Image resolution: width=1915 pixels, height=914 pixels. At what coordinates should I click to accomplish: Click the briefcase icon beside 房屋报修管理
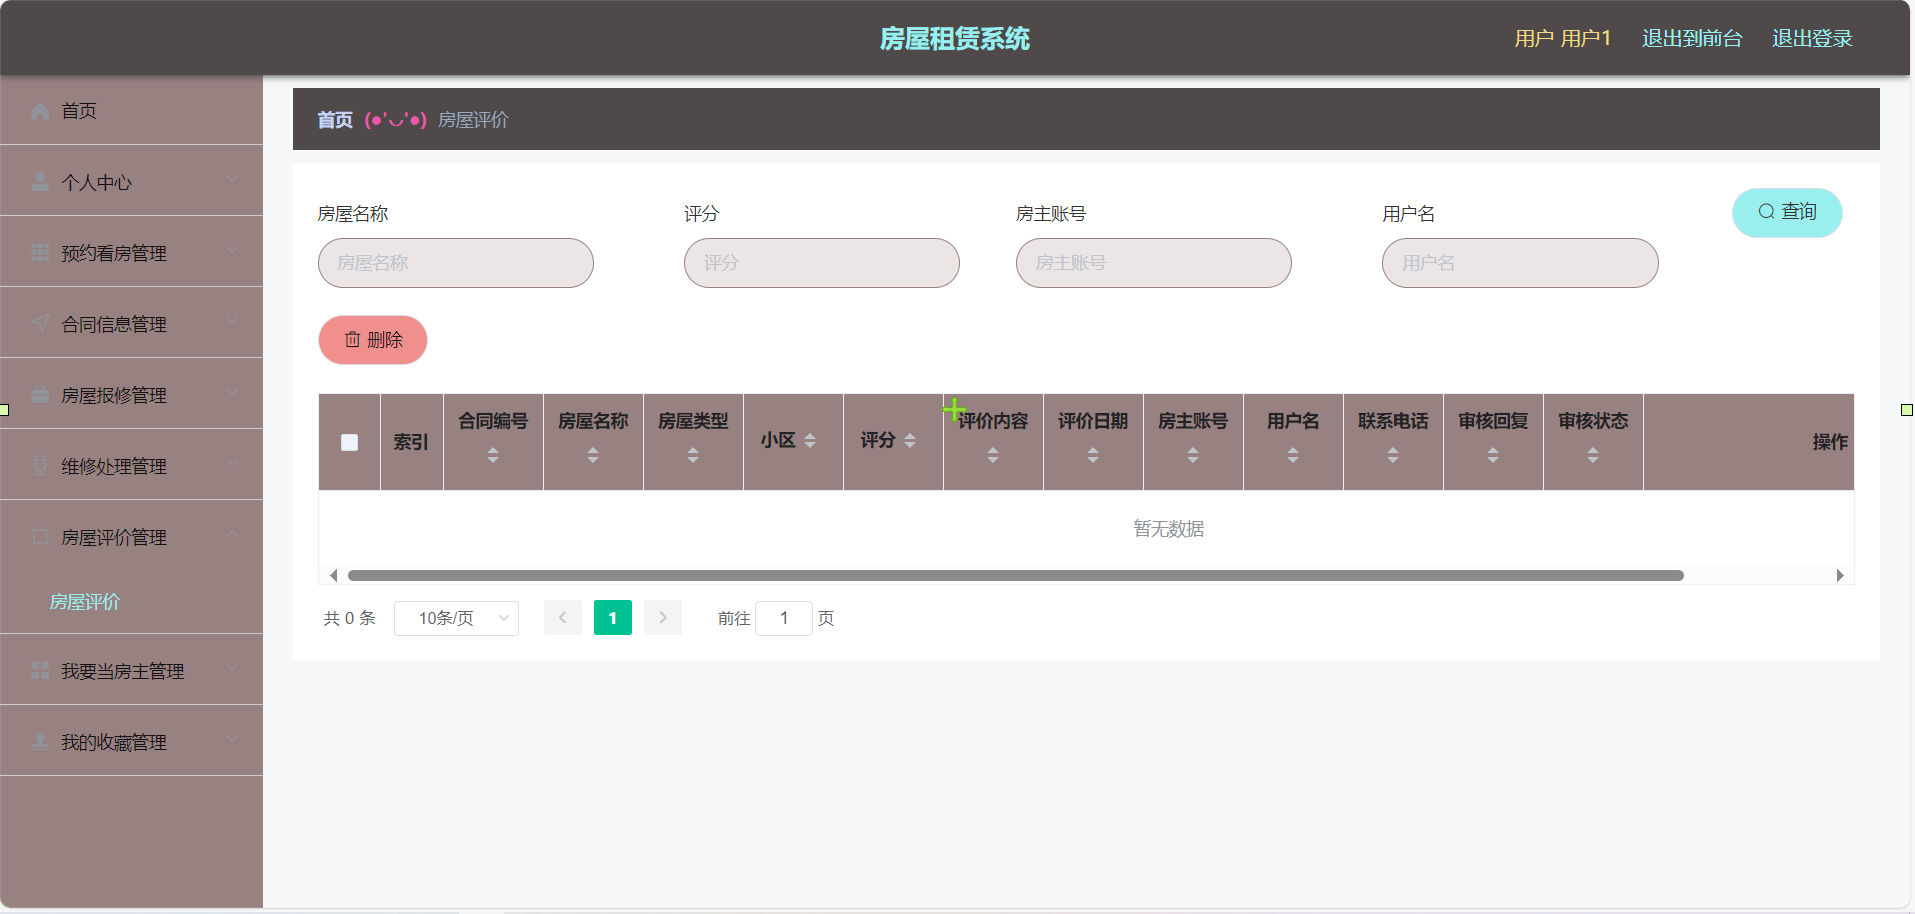click(40, 395)
